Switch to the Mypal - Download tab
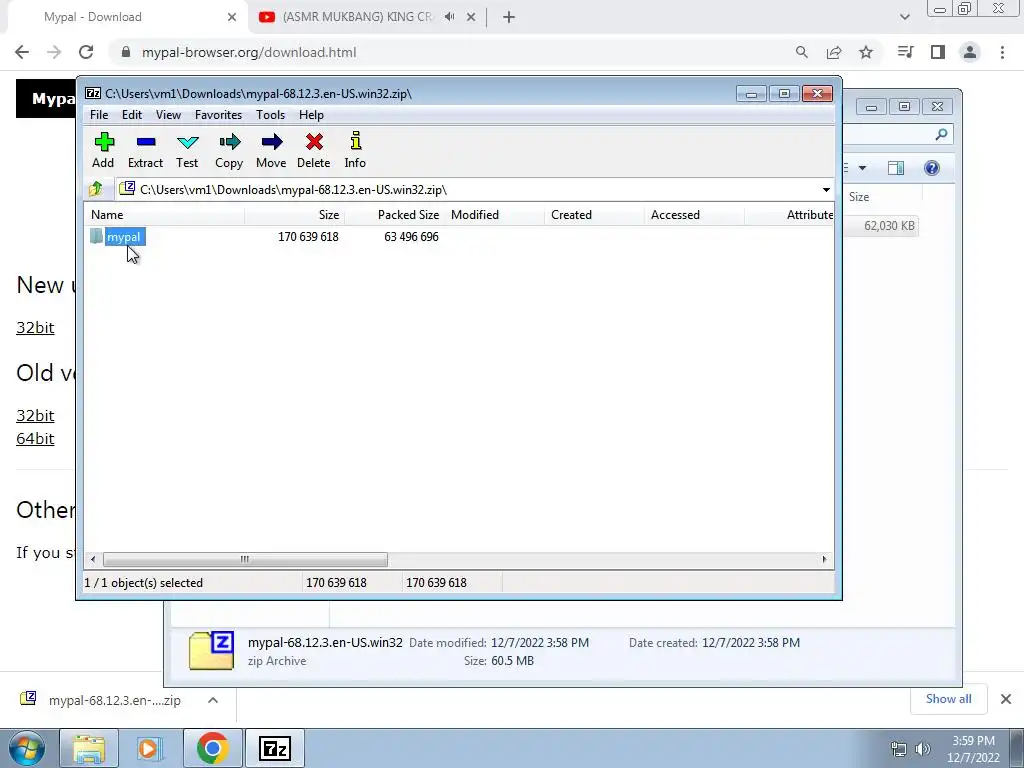This screenshot has height=768, width=1024. tap(124, 17)
